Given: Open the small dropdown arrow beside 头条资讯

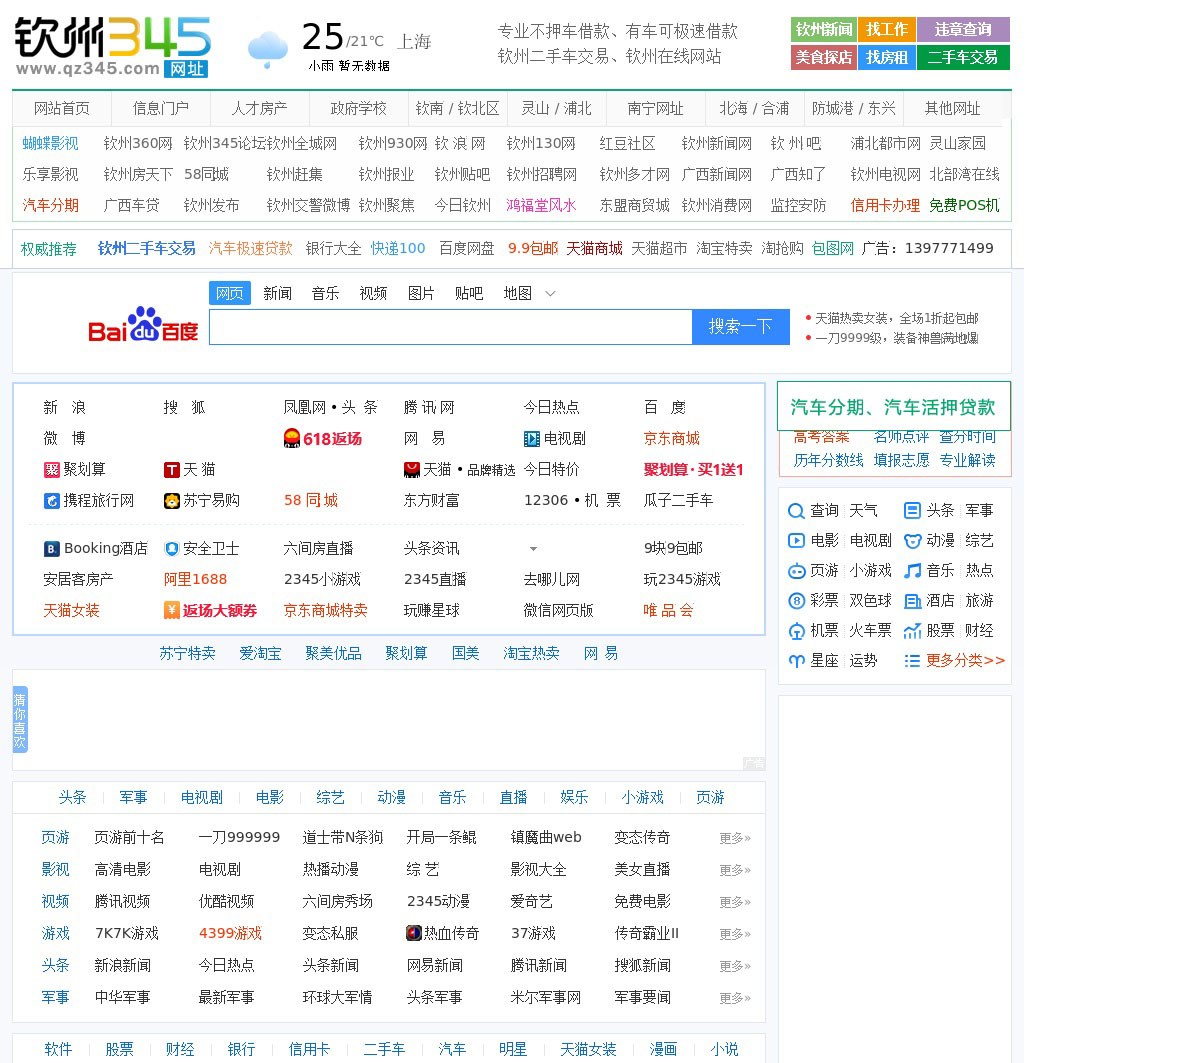Looking at the screenshot, I should pyautogui.click(x=533, y=549).
